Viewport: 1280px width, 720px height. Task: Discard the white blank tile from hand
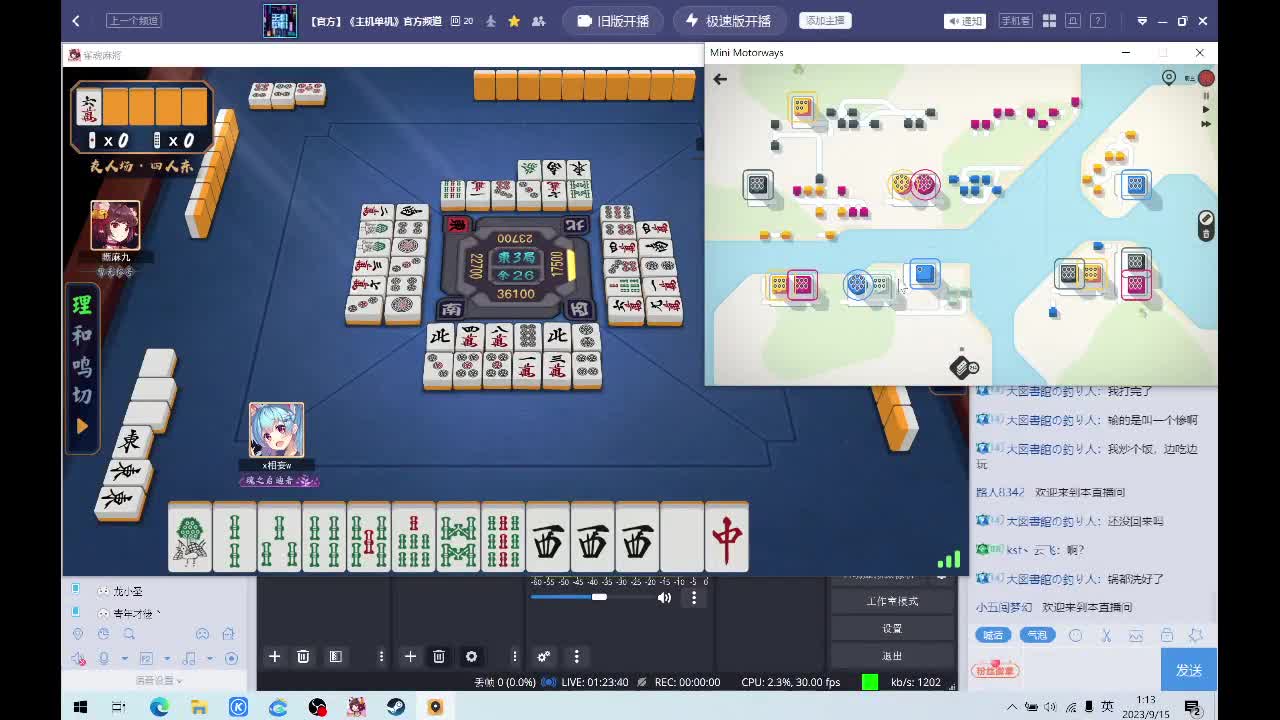682,538
